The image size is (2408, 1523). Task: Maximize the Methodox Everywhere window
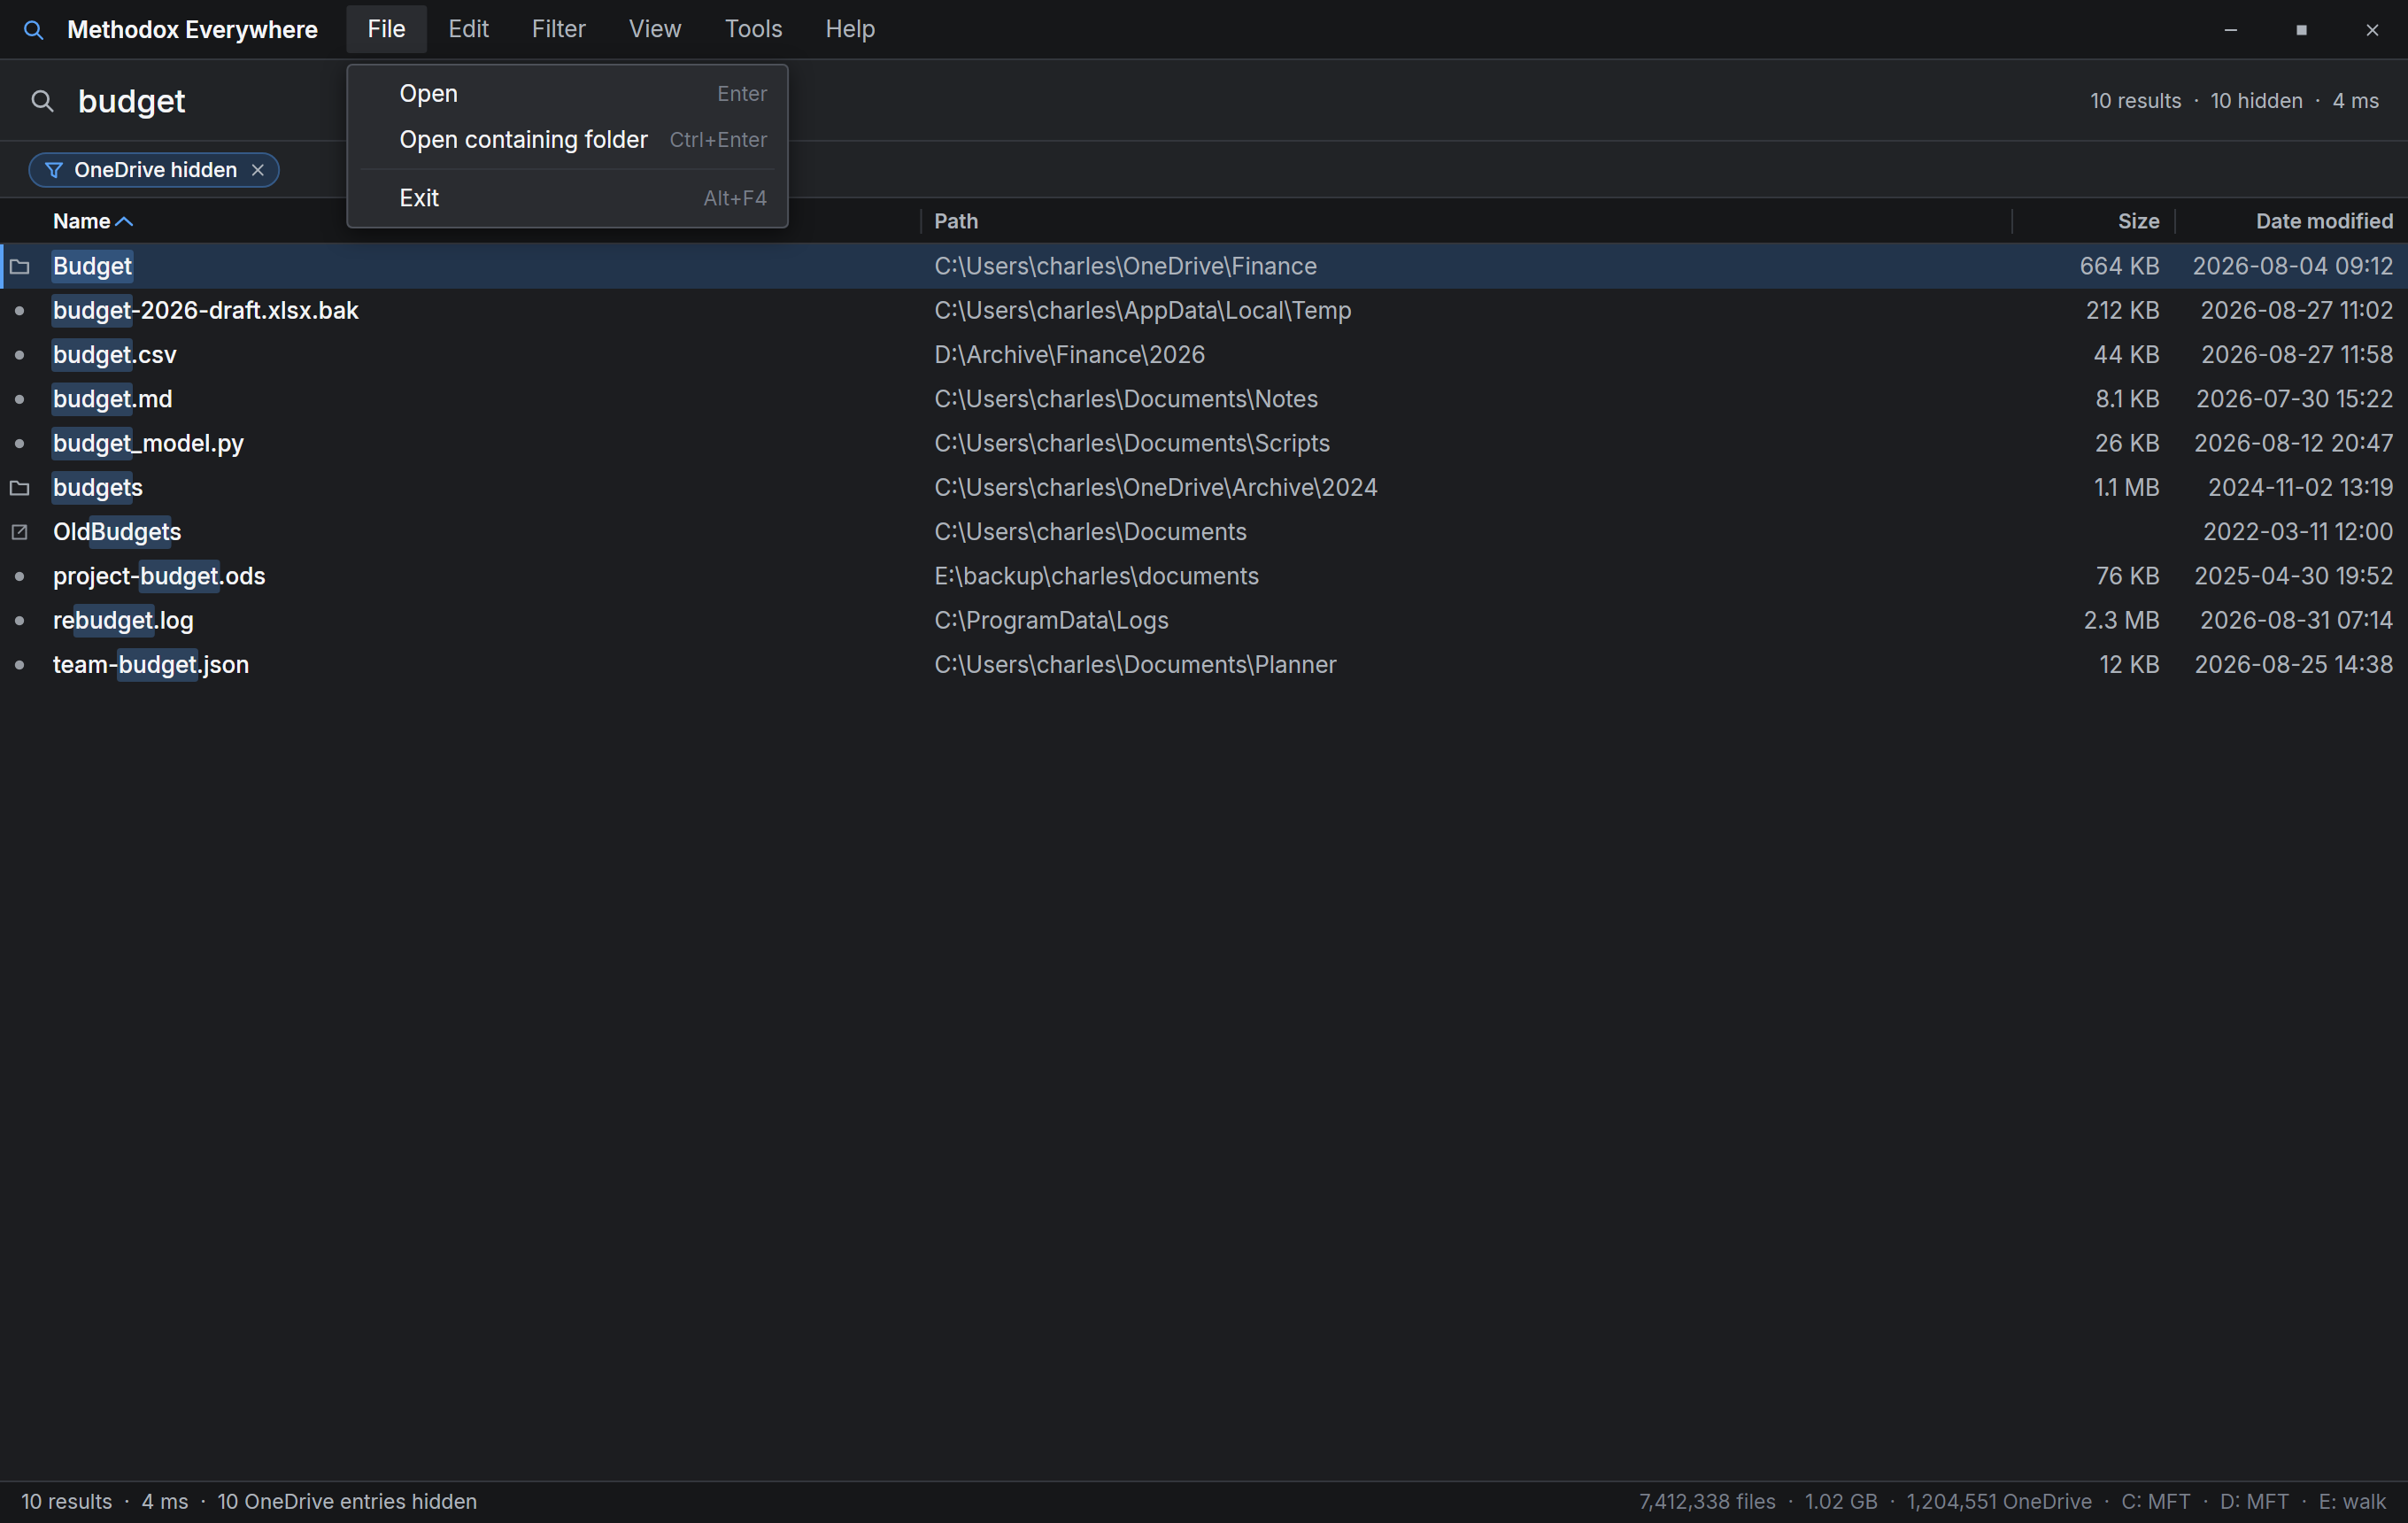pyautogui.click(x=2301, y=30)
